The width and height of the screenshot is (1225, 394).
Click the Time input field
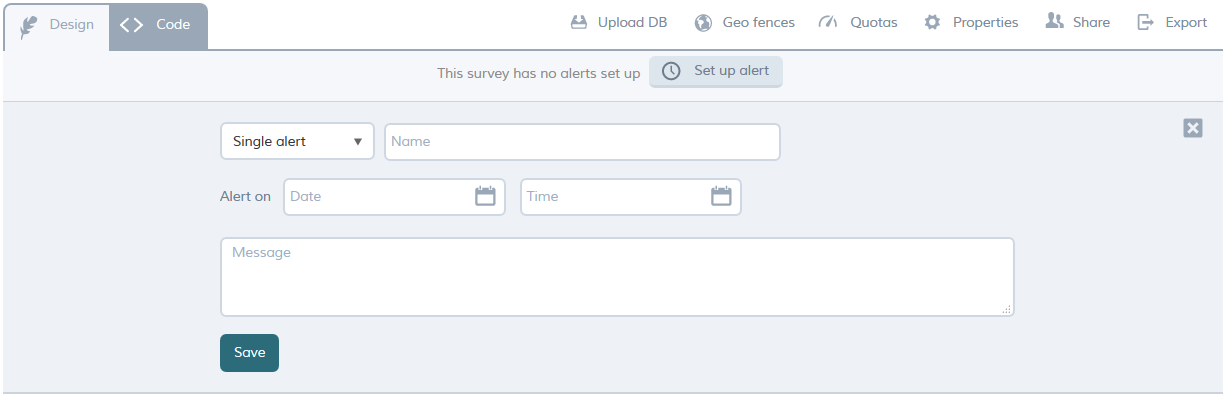tap(631, 196)
